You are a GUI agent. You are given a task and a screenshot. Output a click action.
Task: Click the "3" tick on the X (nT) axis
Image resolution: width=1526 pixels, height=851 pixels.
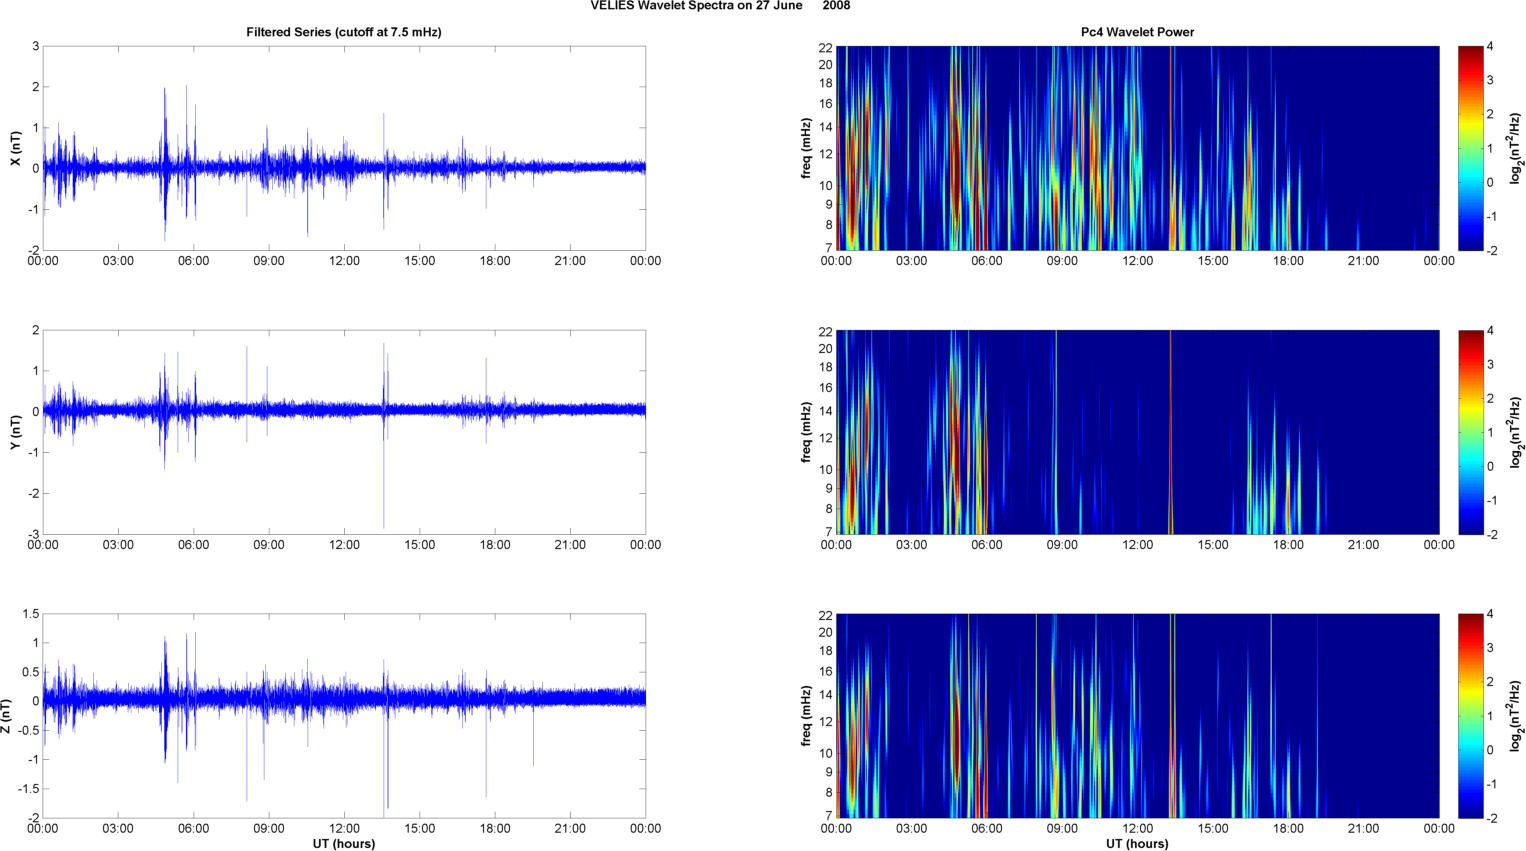36,46
